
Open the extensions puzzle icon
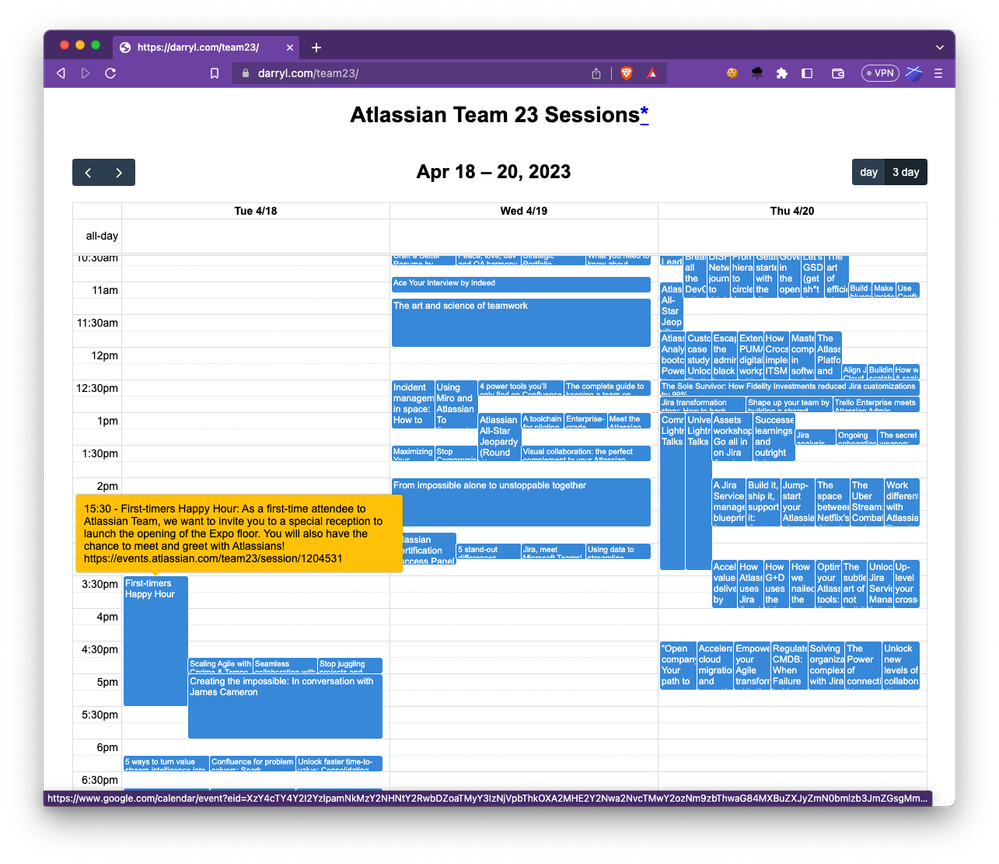(782, 73)
